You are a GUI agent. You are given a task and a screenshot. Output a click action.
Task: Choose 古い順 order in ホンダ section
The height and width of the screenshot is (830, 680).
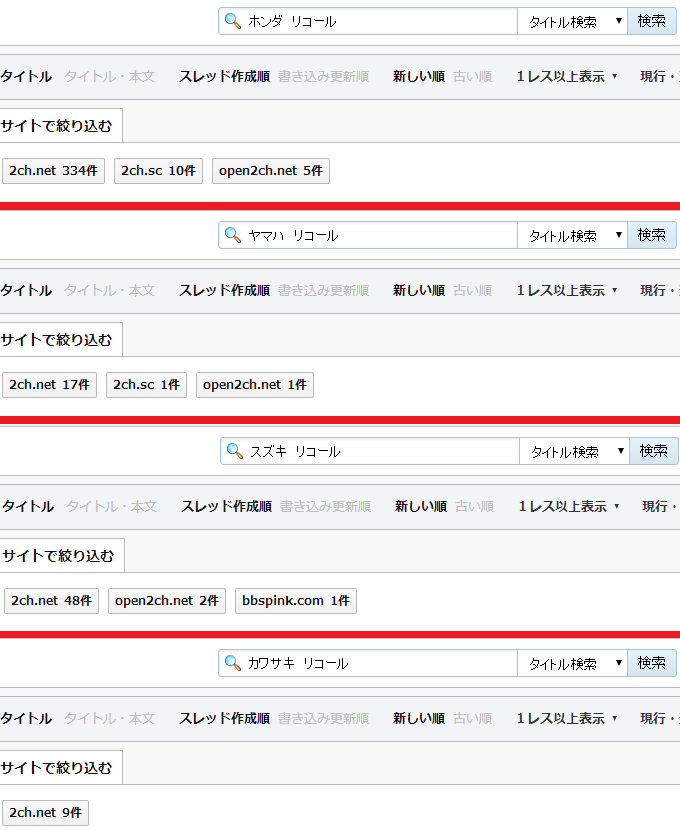tap(473, 76)
